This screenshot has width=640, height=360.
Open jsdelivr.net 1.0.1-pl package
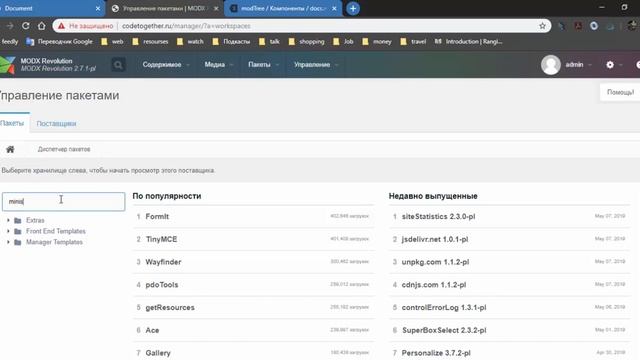pos(435,239)
